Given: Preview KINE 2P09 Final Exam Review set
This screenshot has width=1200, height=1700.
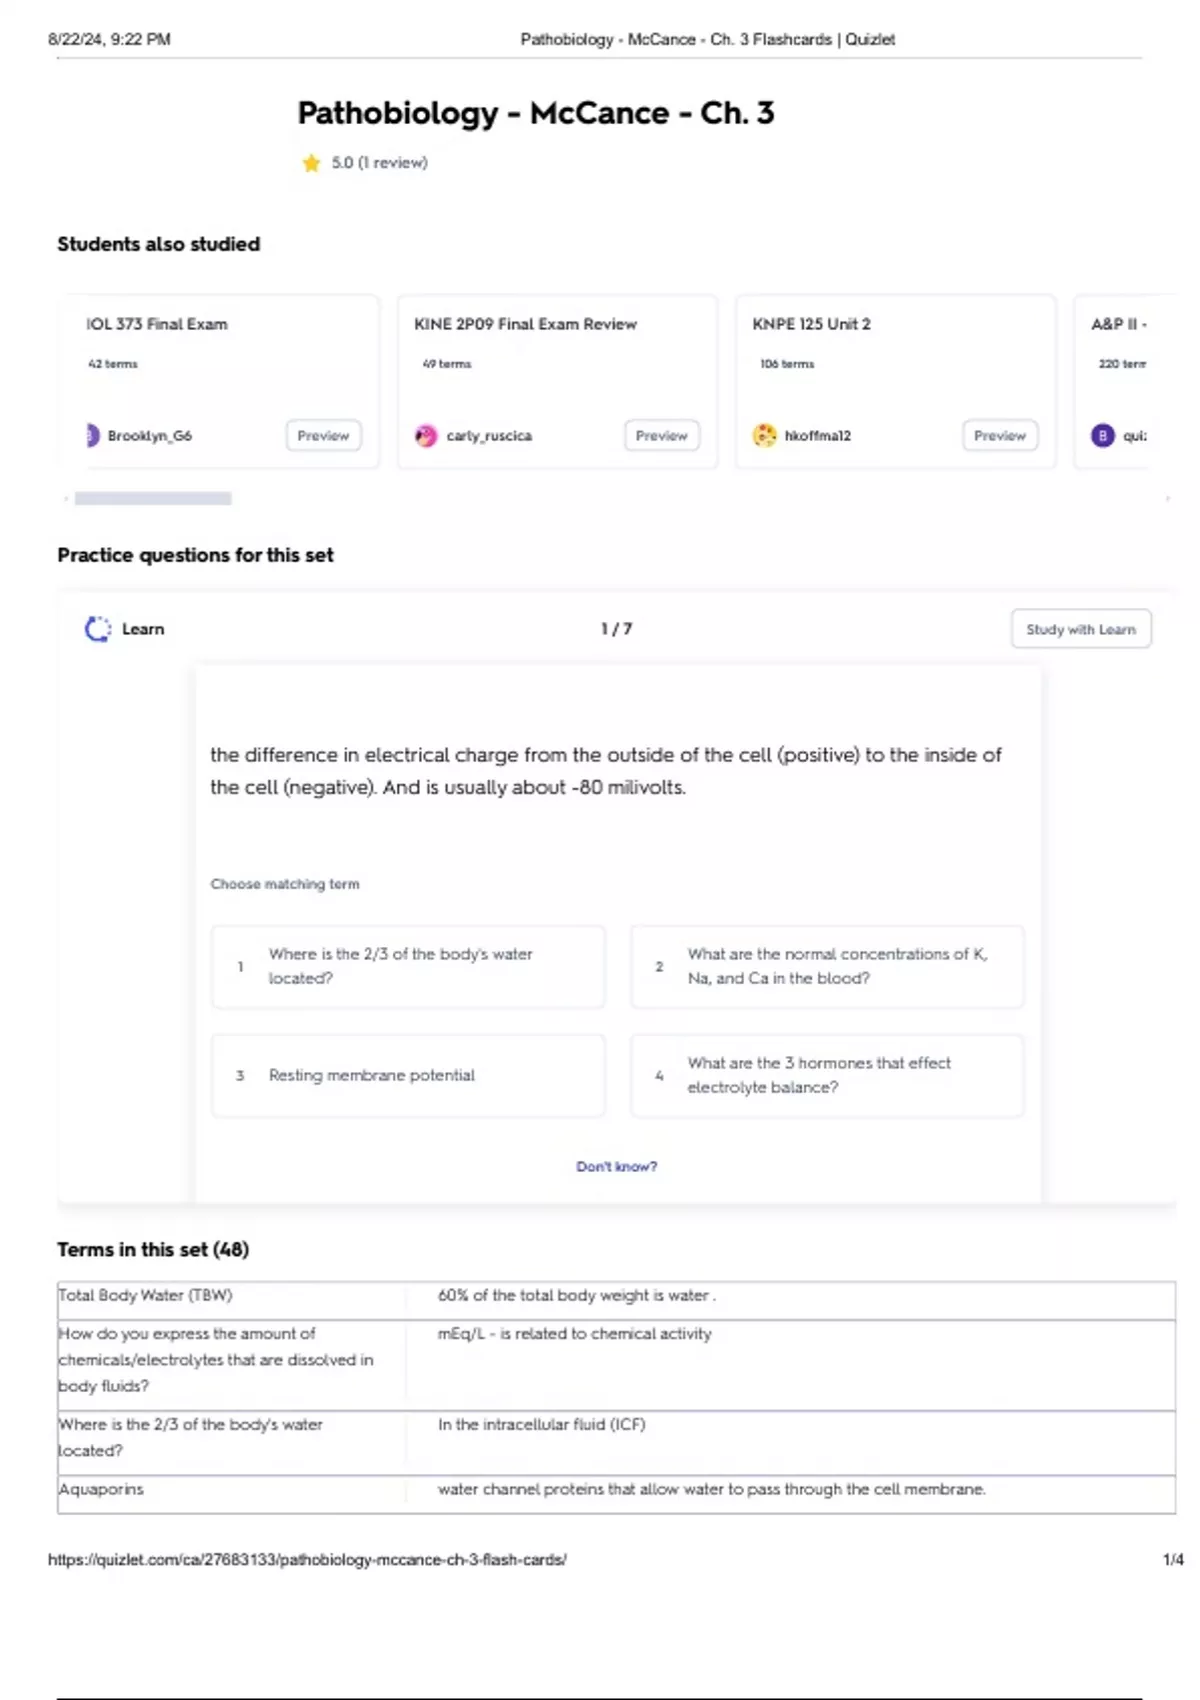Looking at the screenshot, I should pos(661,436).
